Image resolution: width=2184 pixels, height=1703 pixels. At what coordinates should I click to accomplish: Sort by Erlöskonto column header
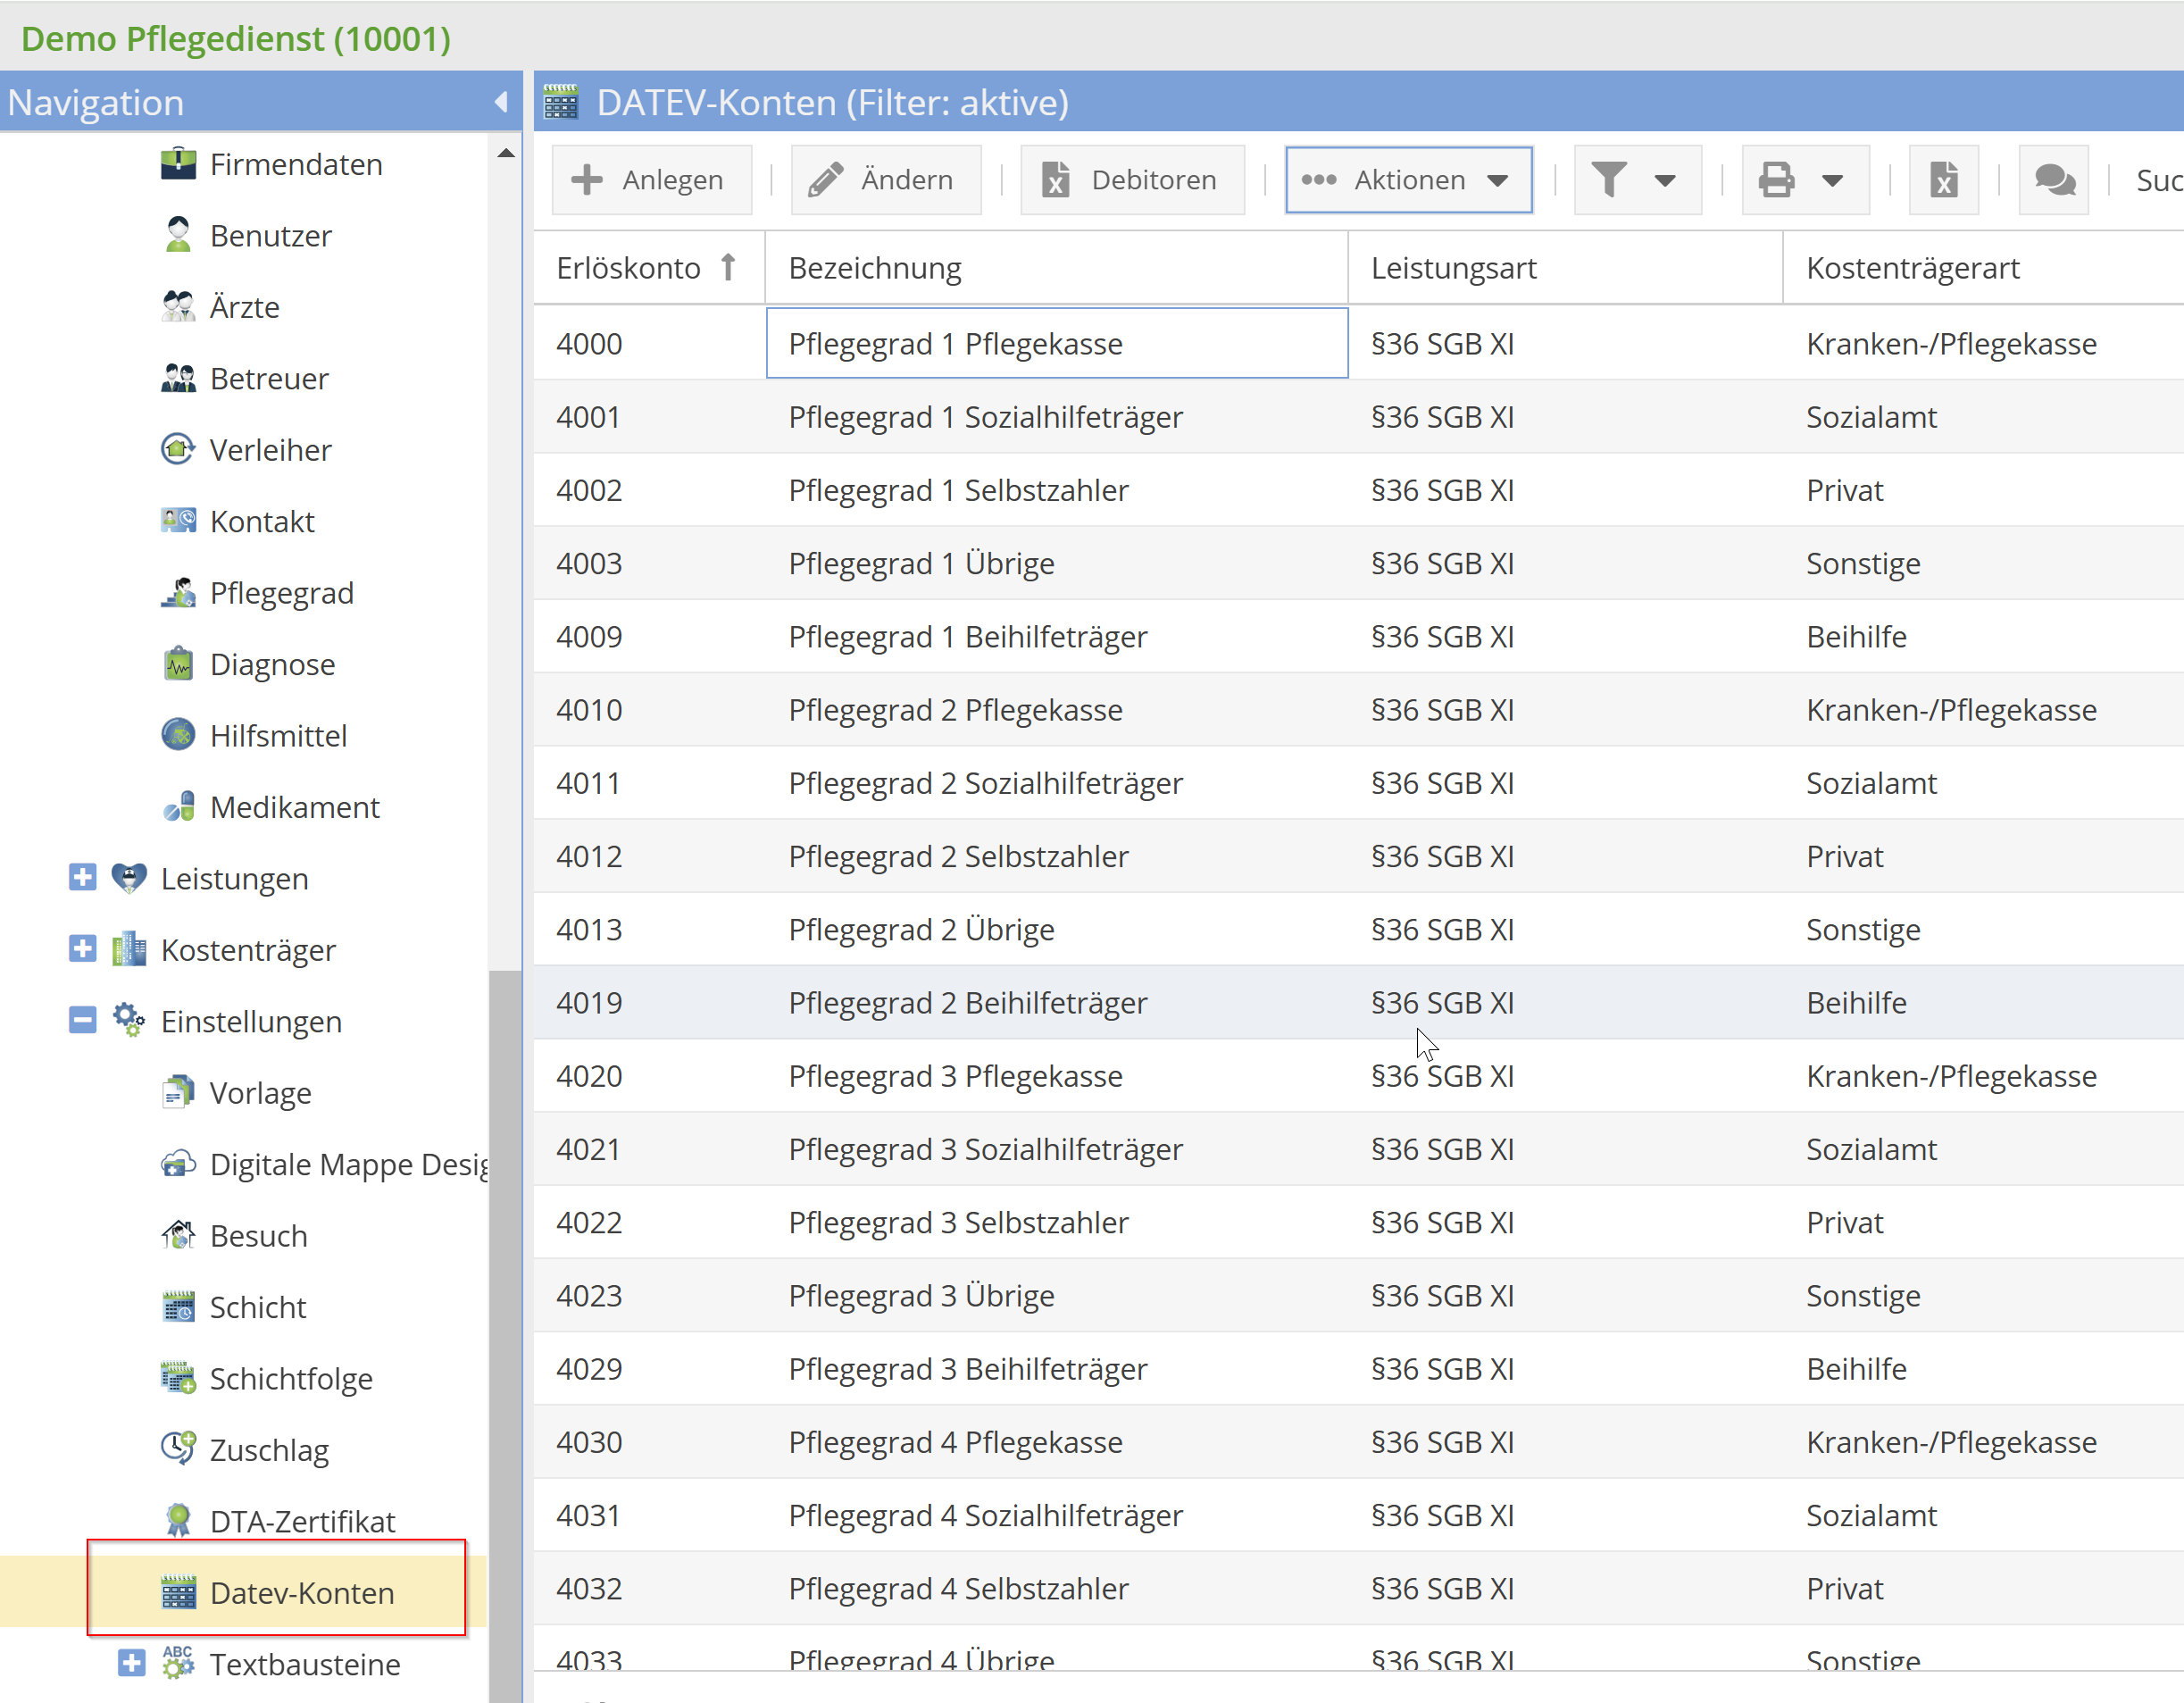(x=649, y=268)
